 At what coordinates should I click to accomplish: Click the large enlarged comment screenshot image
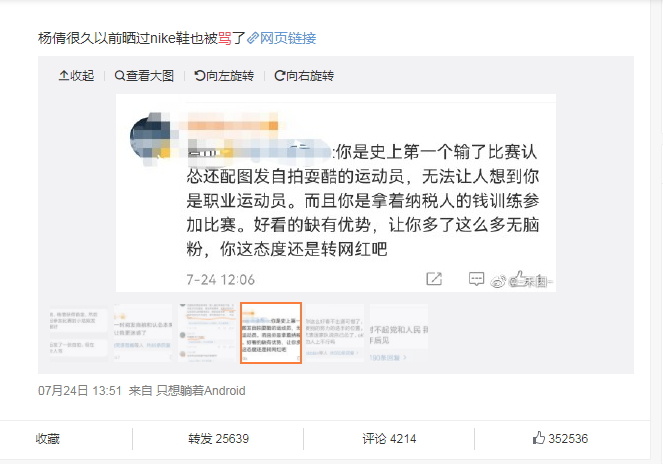[x=336, y=193]
